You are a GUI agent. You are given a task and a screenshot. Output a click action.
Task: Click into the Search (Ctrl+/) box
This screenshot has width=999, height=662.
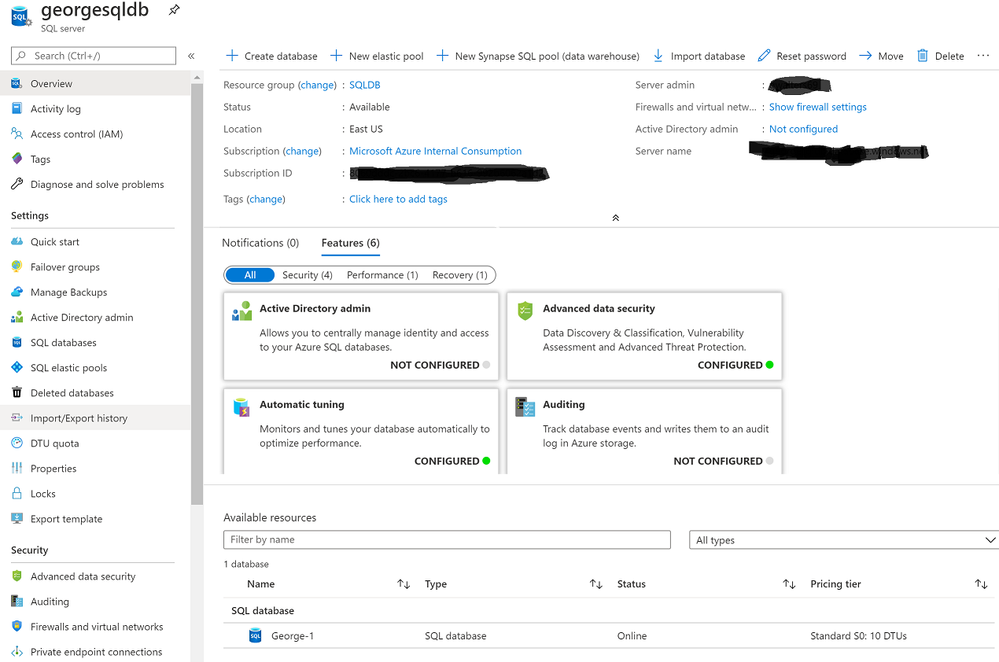[94, 55]
